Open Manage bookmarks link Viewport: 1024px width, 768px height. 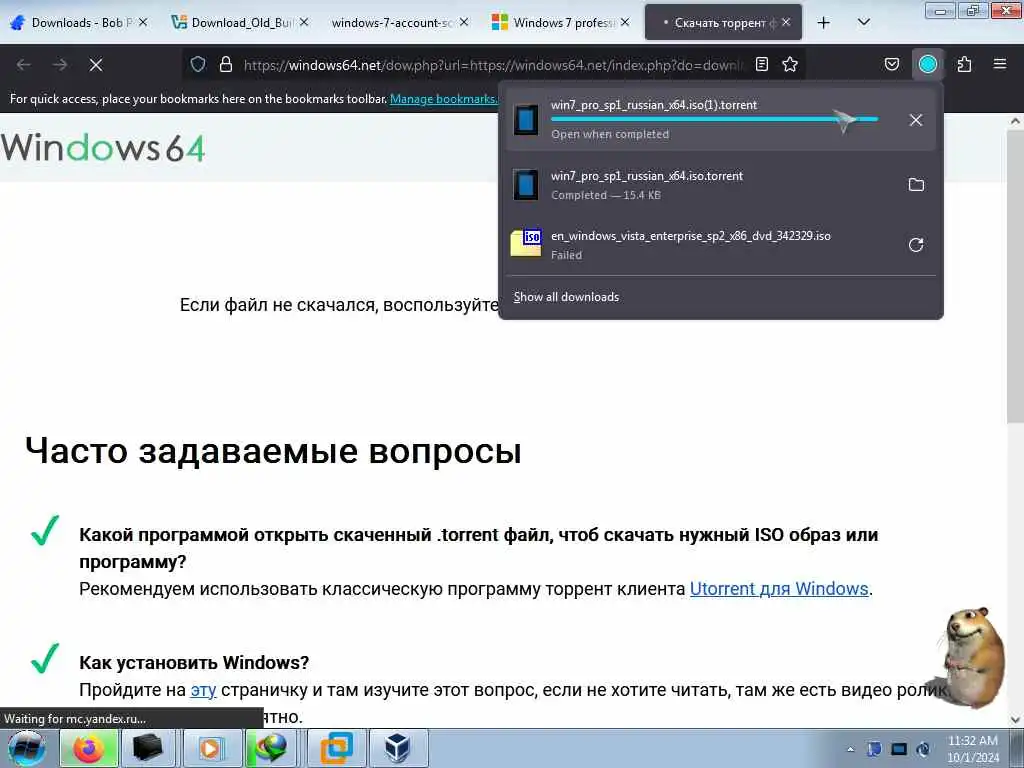(x=443, y=99)
